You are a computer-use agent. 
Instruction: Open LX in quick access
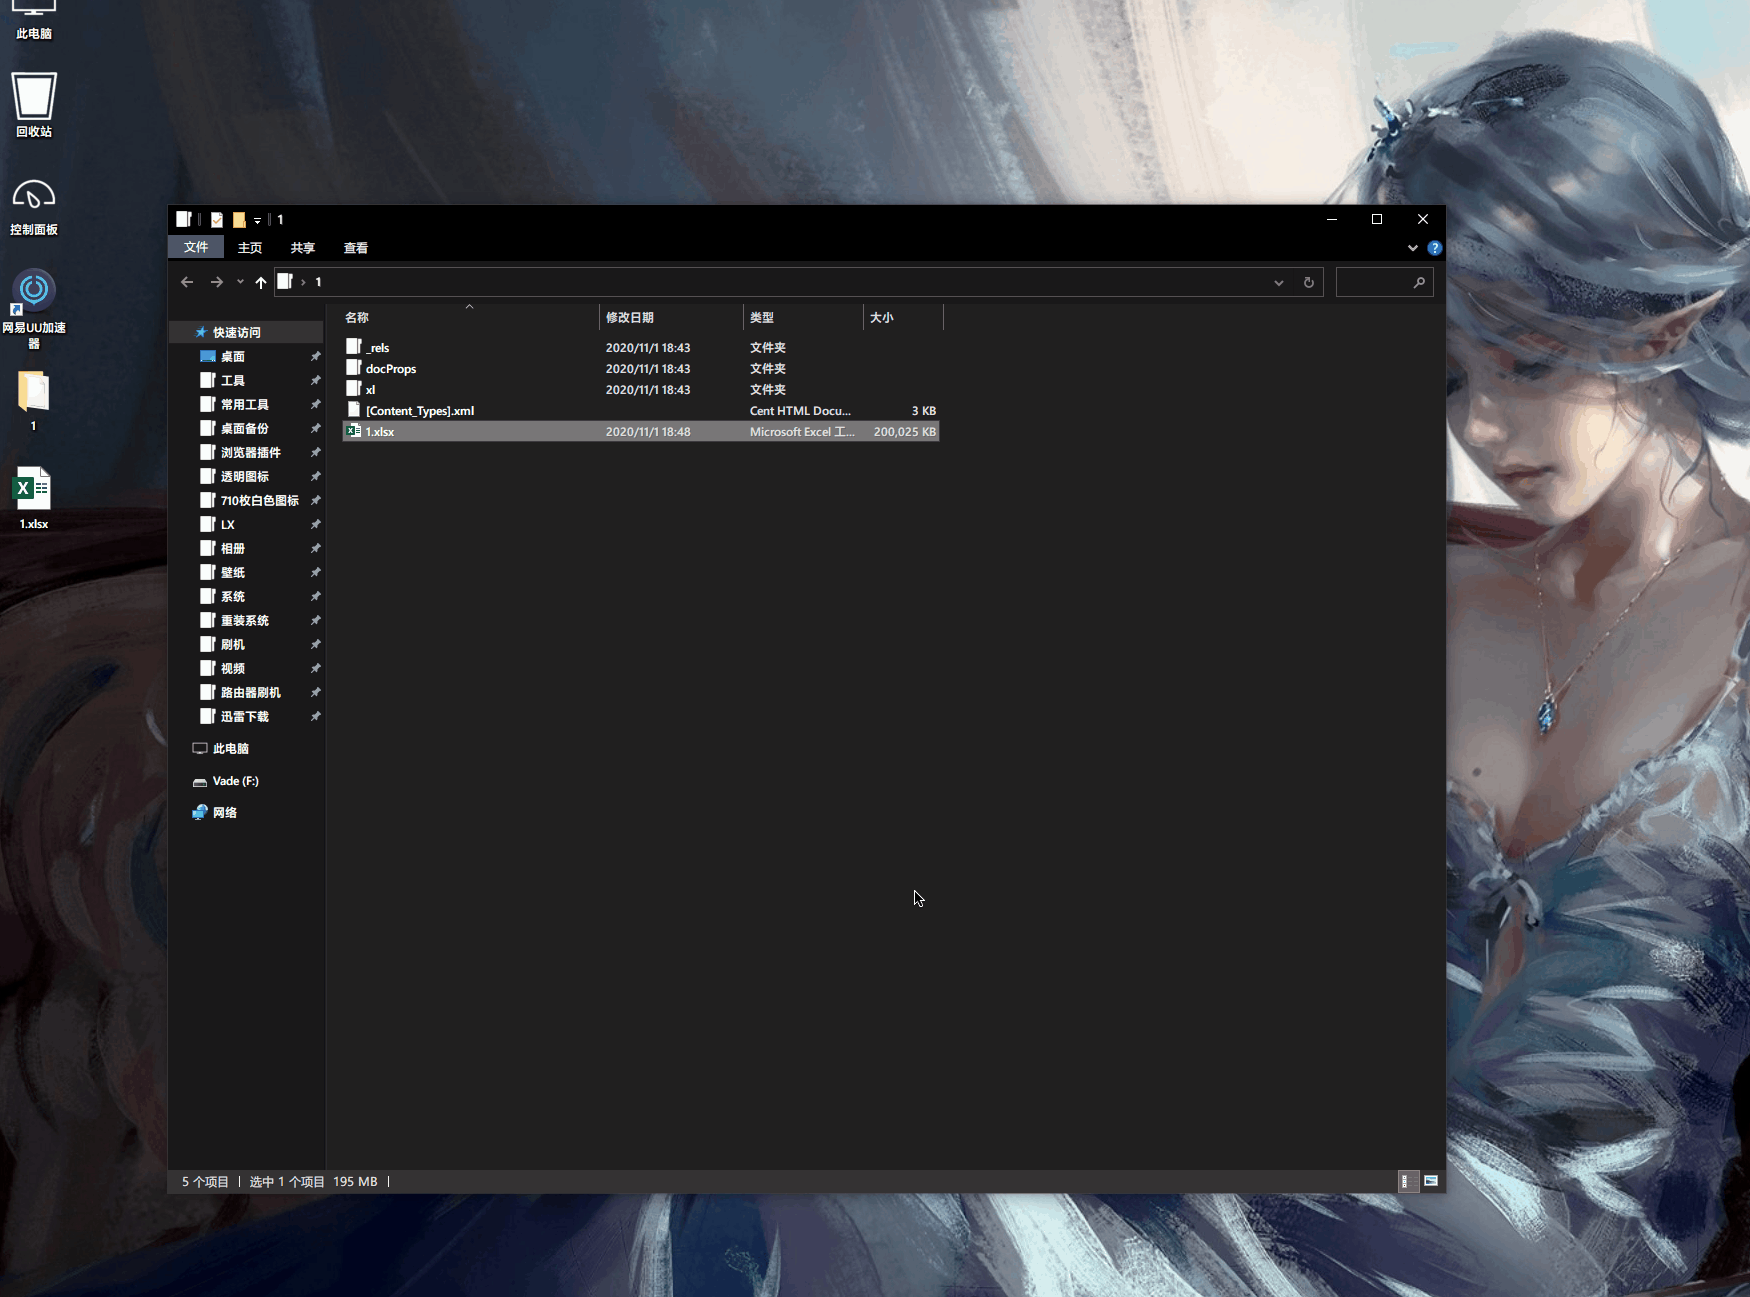coord(227,524)
